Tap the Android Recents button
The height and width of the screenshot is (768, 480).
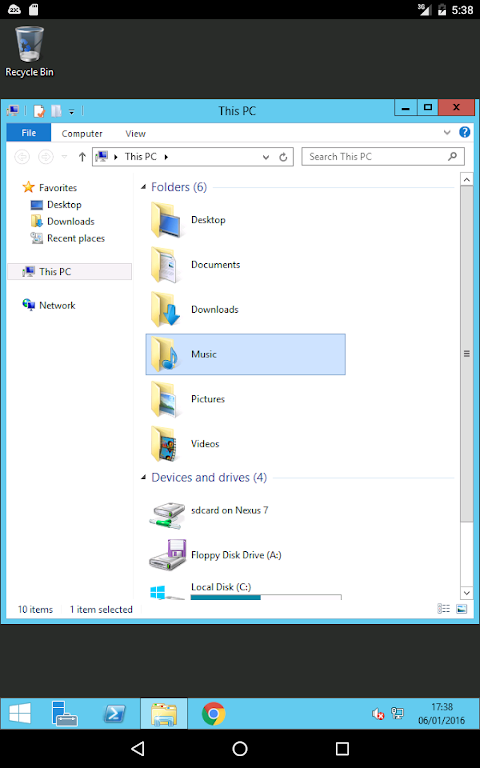click(342, 748)
